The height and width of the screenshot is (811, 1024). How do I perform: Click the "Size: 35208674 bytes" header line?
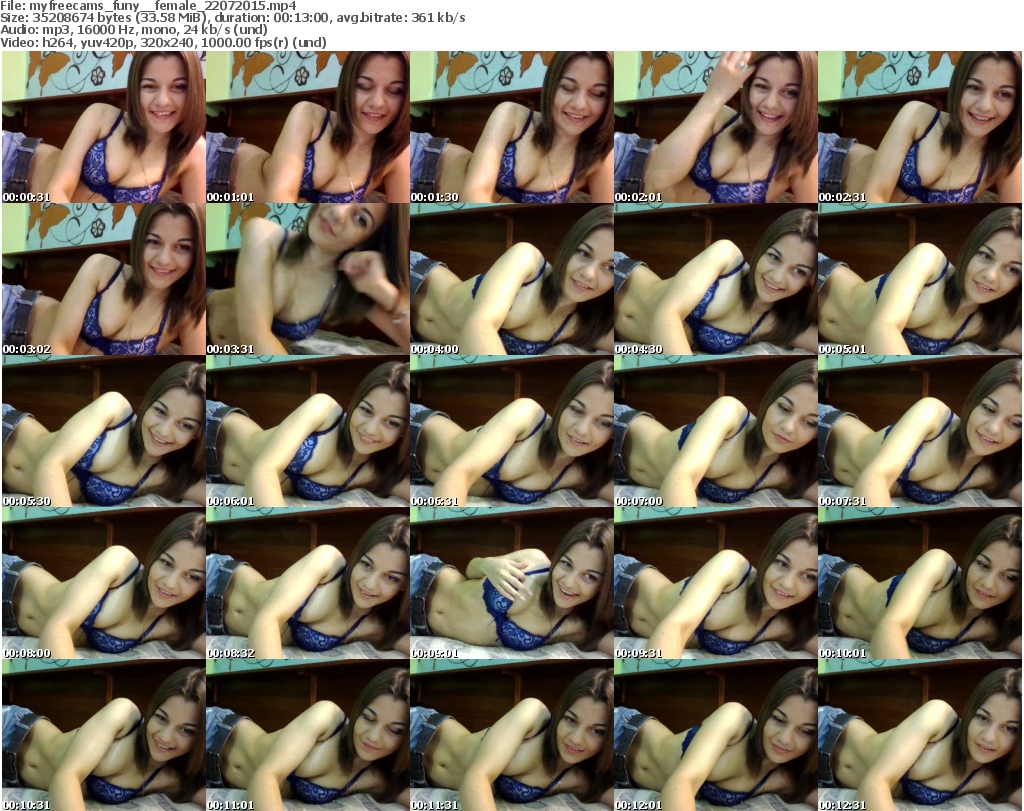tap(233, 18)
